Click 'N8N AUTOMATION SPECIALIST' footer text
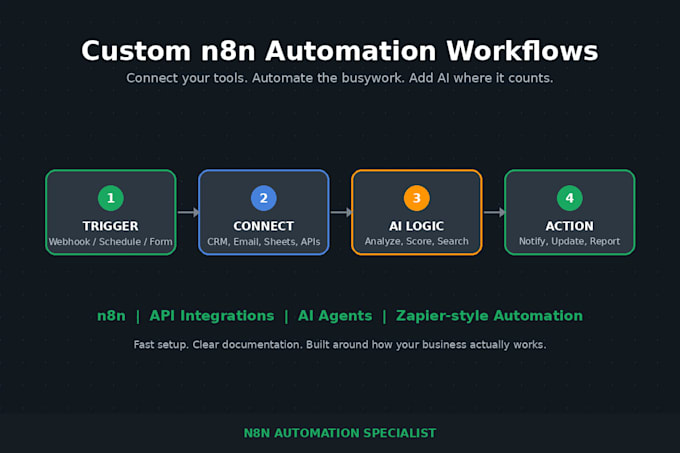This screenshot has height=453, width=680. click(340, 433)
